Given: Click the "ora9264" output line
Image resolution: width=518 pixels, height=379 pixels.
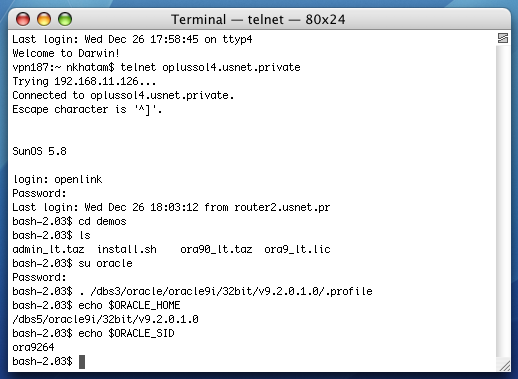Looking at the screenshot, I should [33, 347].
